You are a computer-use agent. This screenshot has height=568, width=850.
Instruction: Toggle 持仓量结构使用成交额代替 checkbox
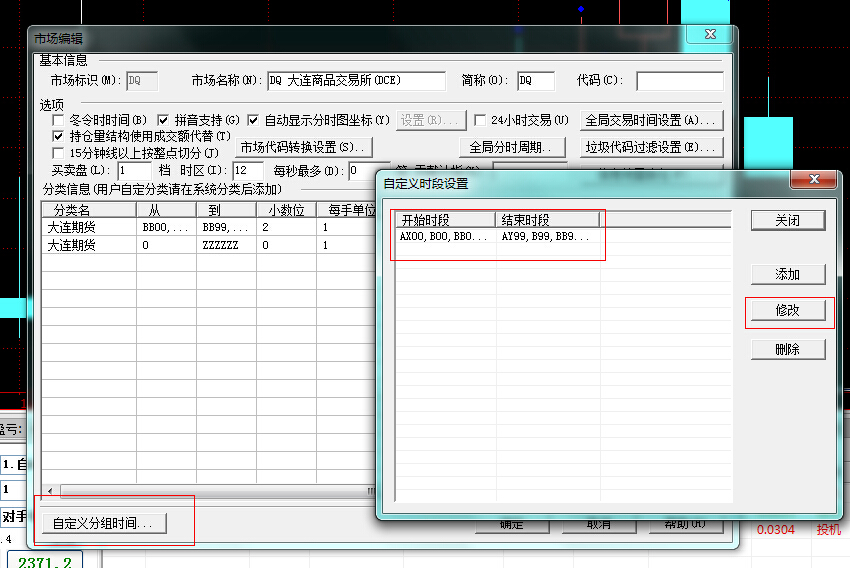(x=58, y=136)
